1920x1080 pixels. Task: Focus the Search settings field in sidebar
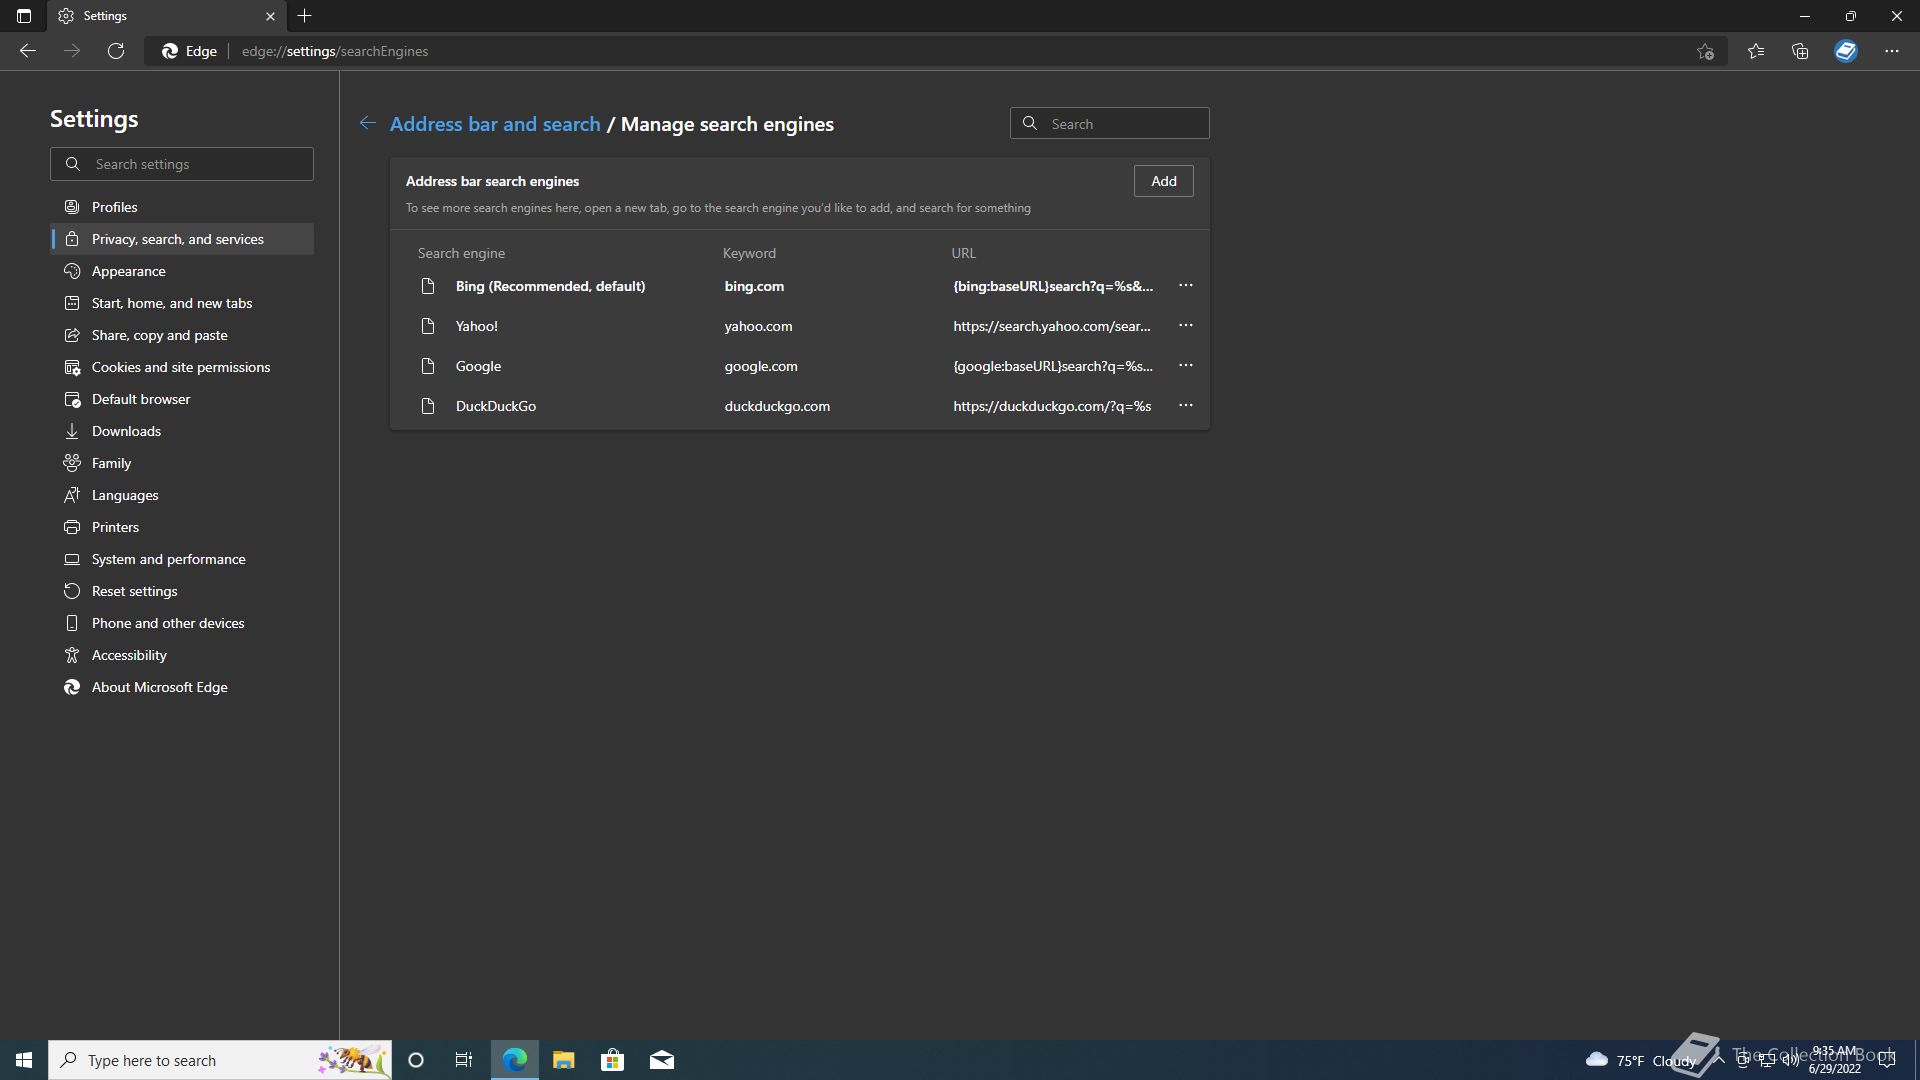click(182, 164)
